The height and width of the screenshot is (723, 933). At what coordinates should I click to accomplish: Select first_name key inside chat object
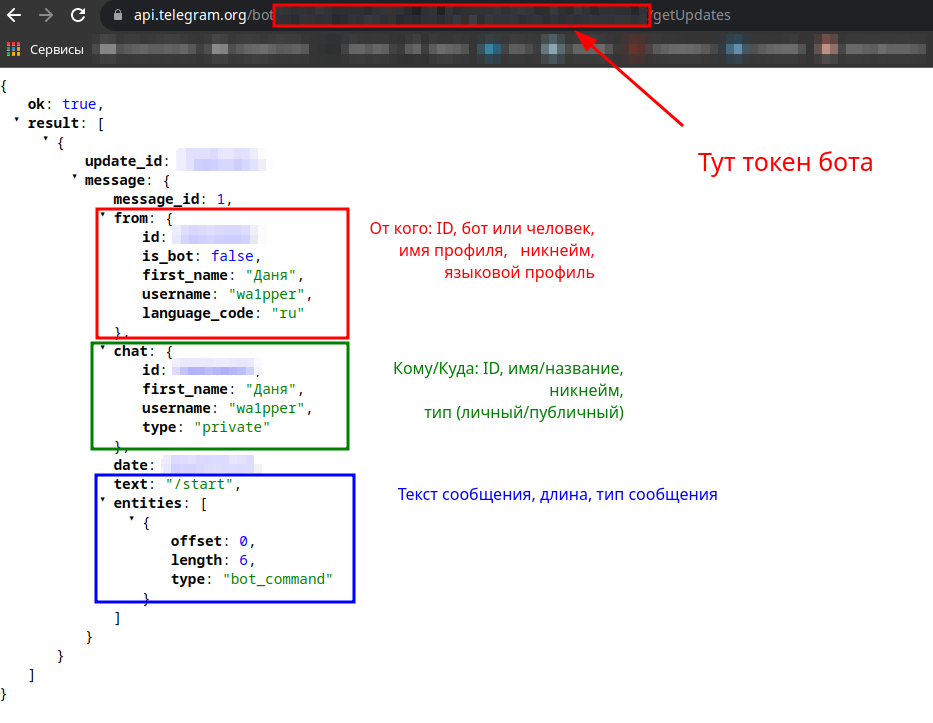(x=185, y=389)
